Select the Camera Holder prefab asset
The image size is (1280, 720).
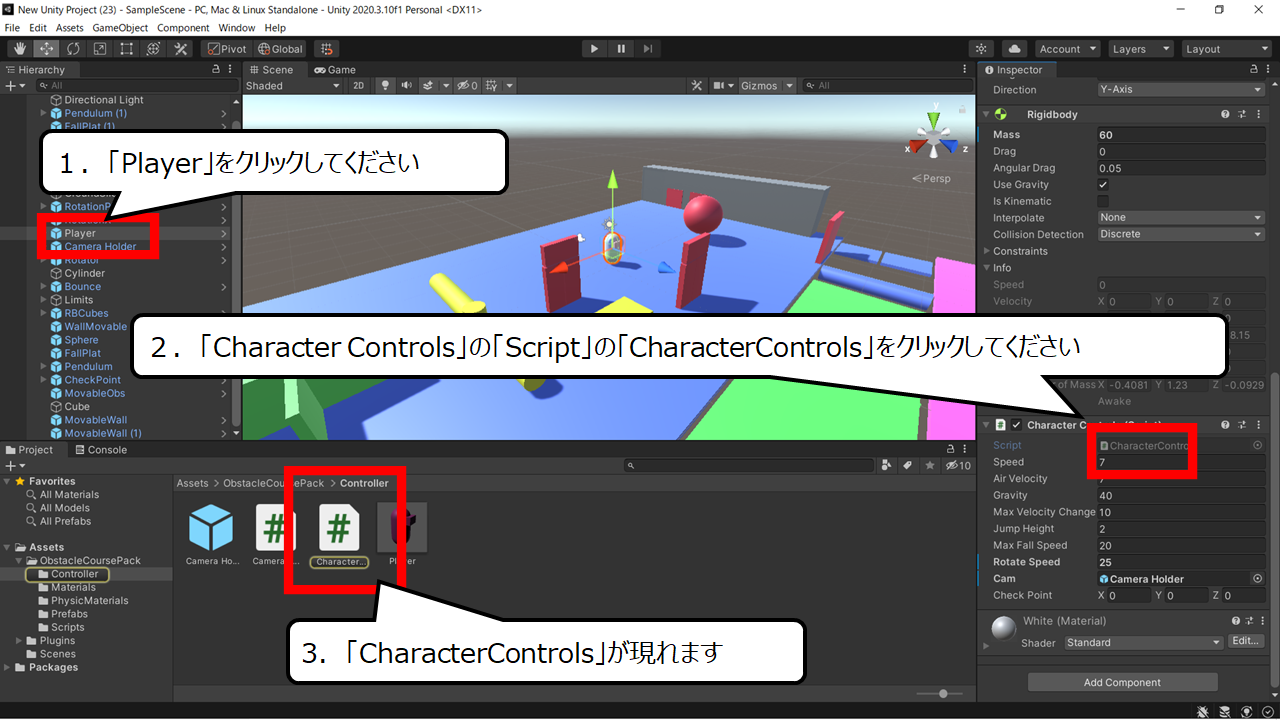pos(211,534)
